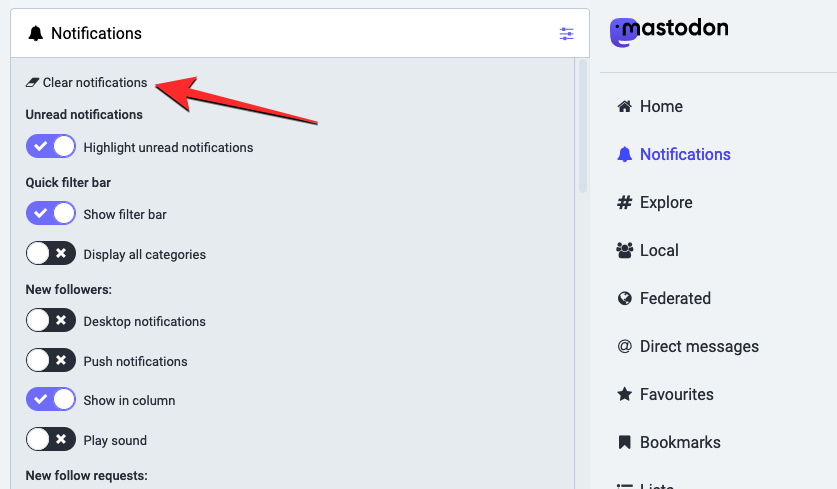837x489 pixels.
Task: Open Direct messages
Action: (688, 346)
